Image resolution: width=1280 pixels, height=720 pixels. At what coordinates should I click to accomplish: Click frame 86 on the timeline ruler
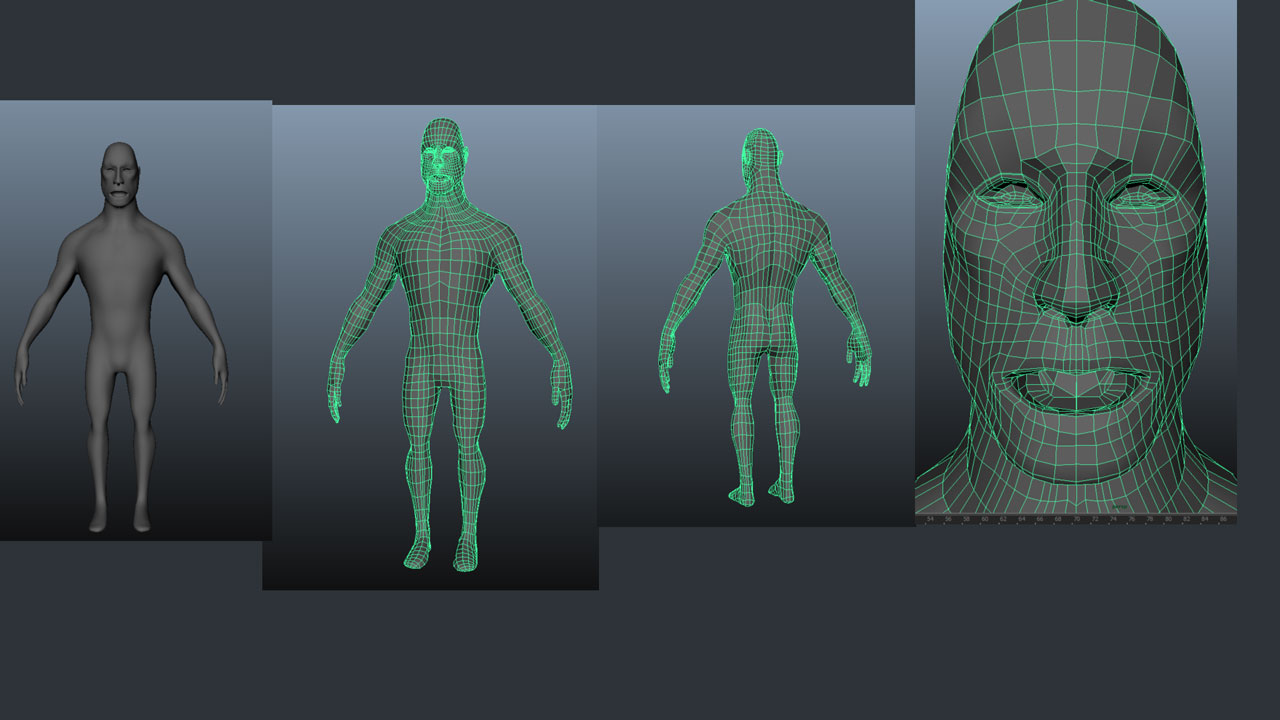1223,520
